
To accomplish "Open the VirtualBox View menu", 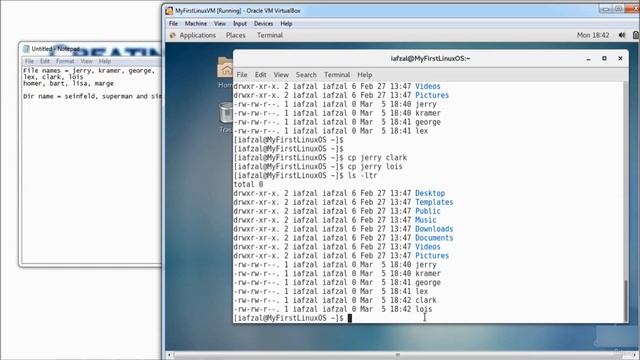I will click(x=220, y=24).
